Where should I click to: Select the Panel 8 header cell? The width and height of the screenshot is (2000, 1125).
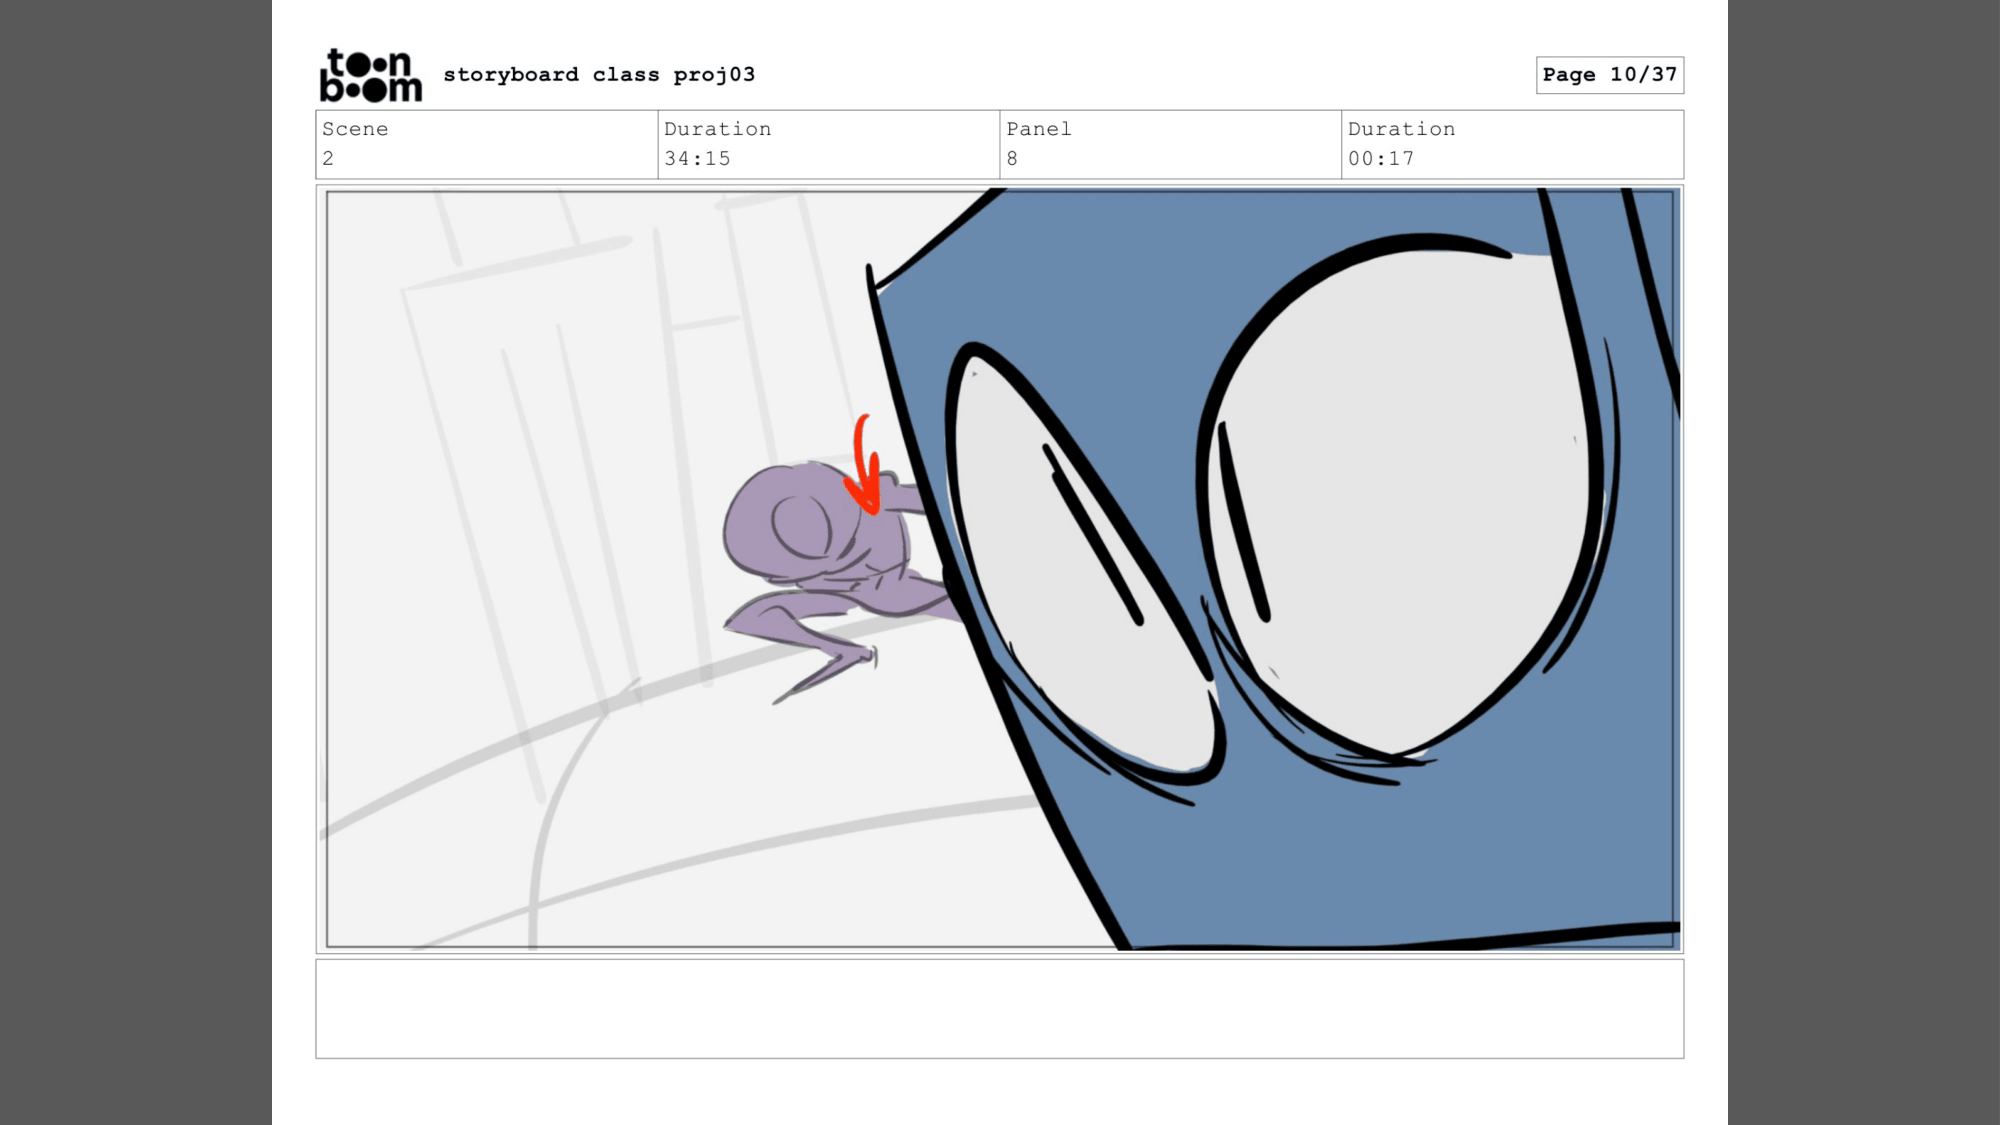[1169, 145]
